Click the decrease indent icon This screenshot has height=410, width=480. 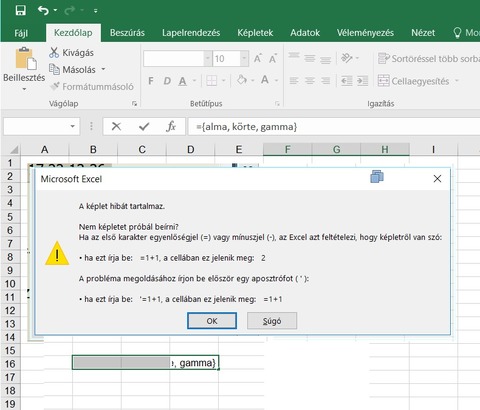click(347, 81)
